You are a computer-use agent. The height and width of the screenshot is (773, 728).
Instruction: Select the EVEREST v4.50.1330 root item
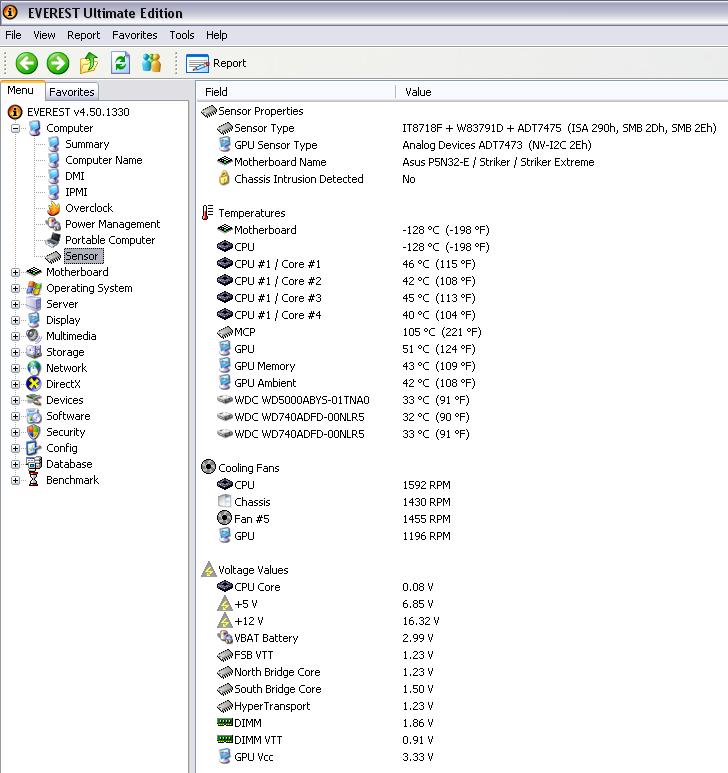click(78, 112)
